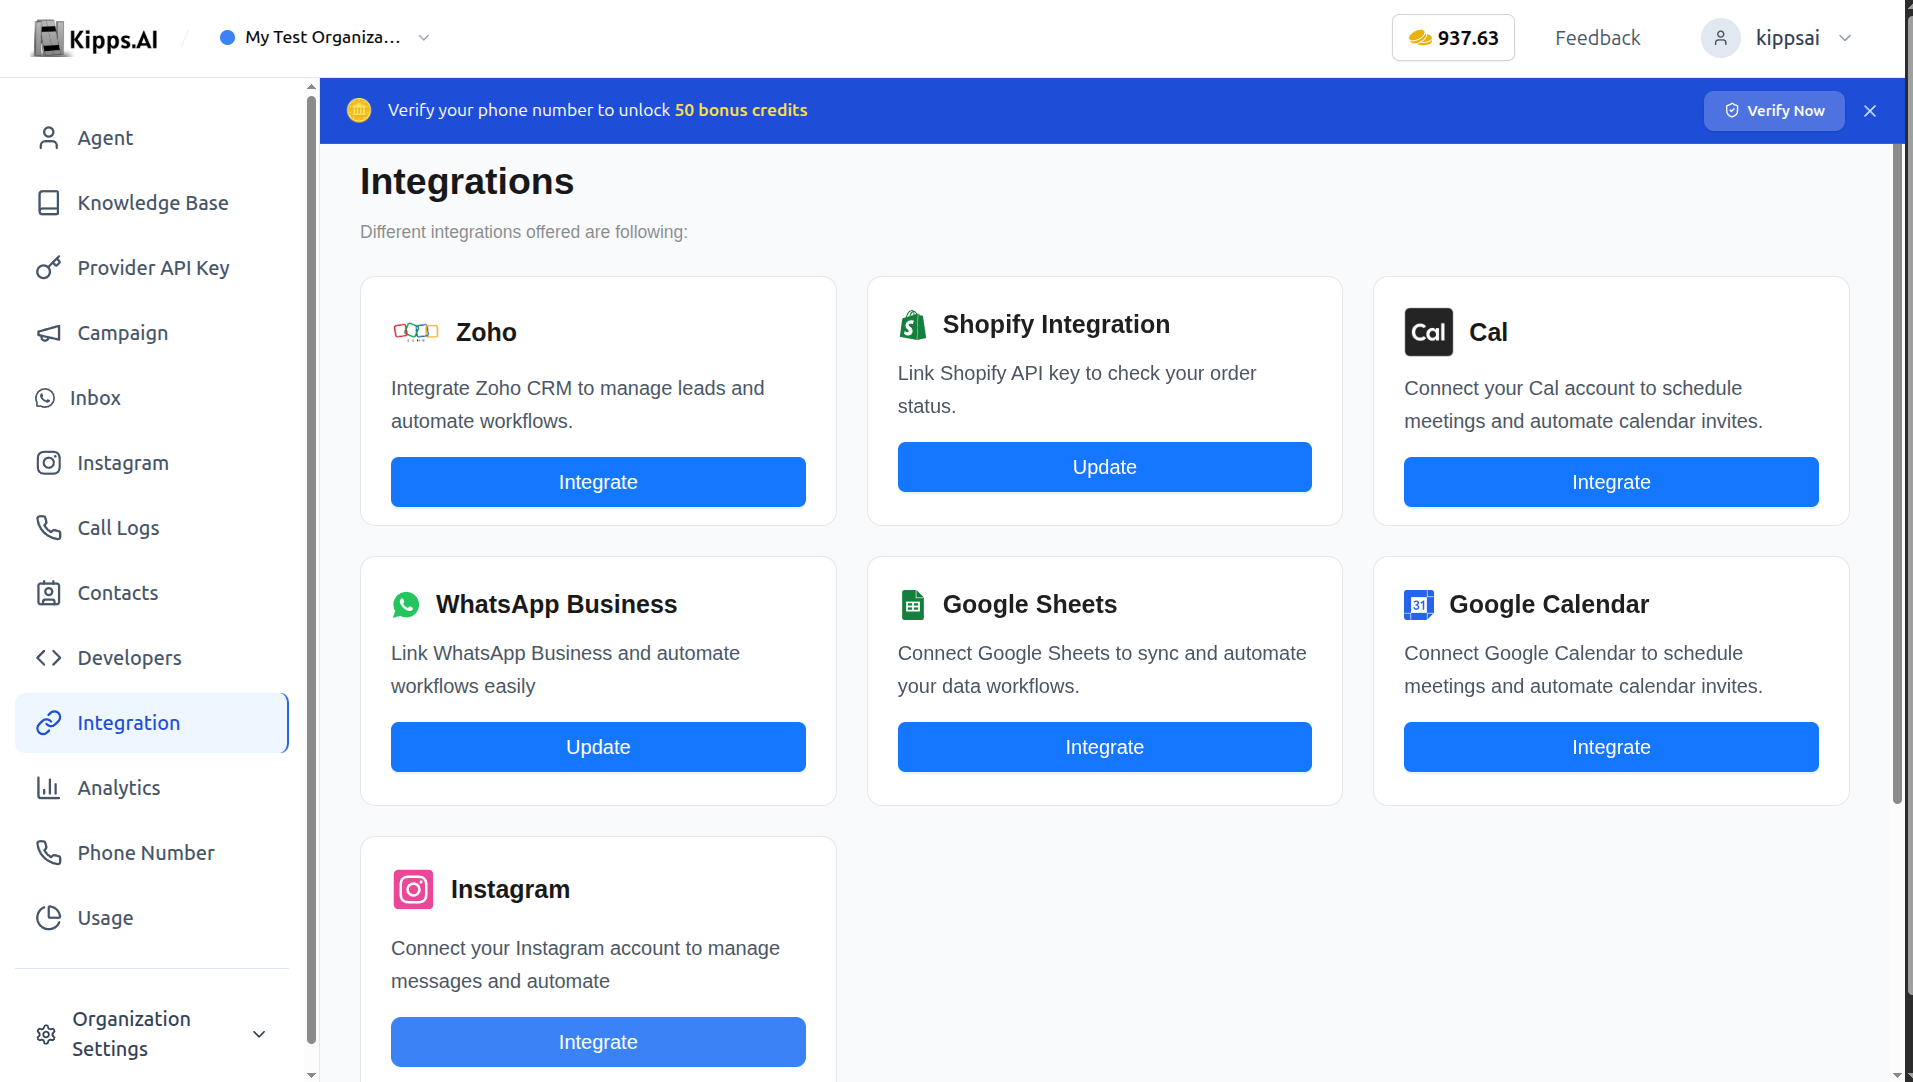Dismiss the phone verification banner

point(1870,111)
